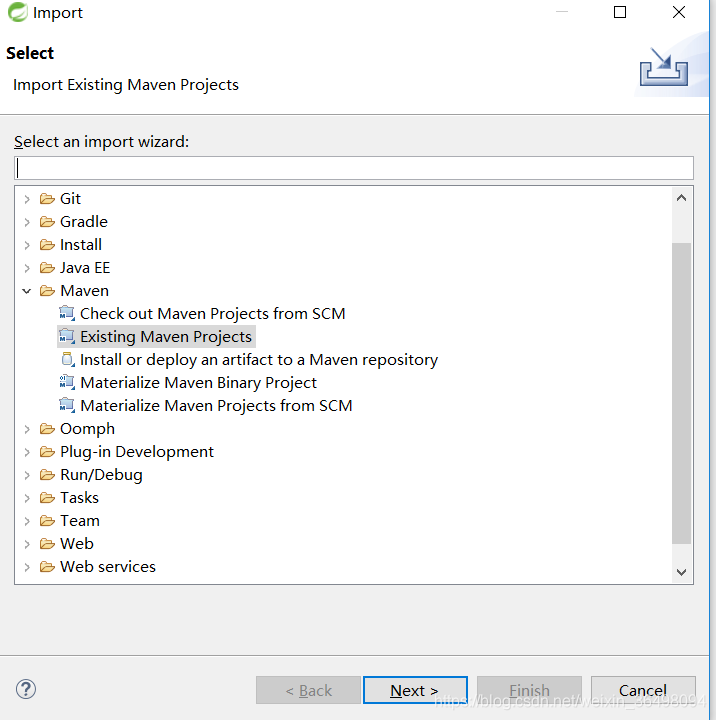
Task: Expand the Install category
Action: tap(27, 245)
